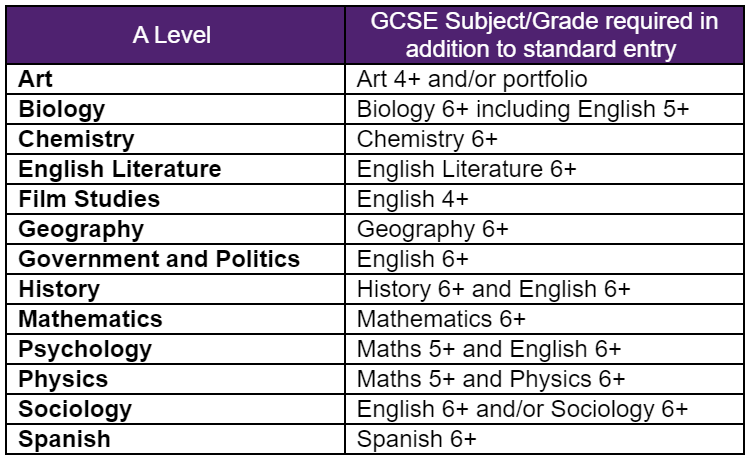The height and width of the screenshot is (458, 750).
Task: Click the Psychology subject cell
Action: pos(85,349)
